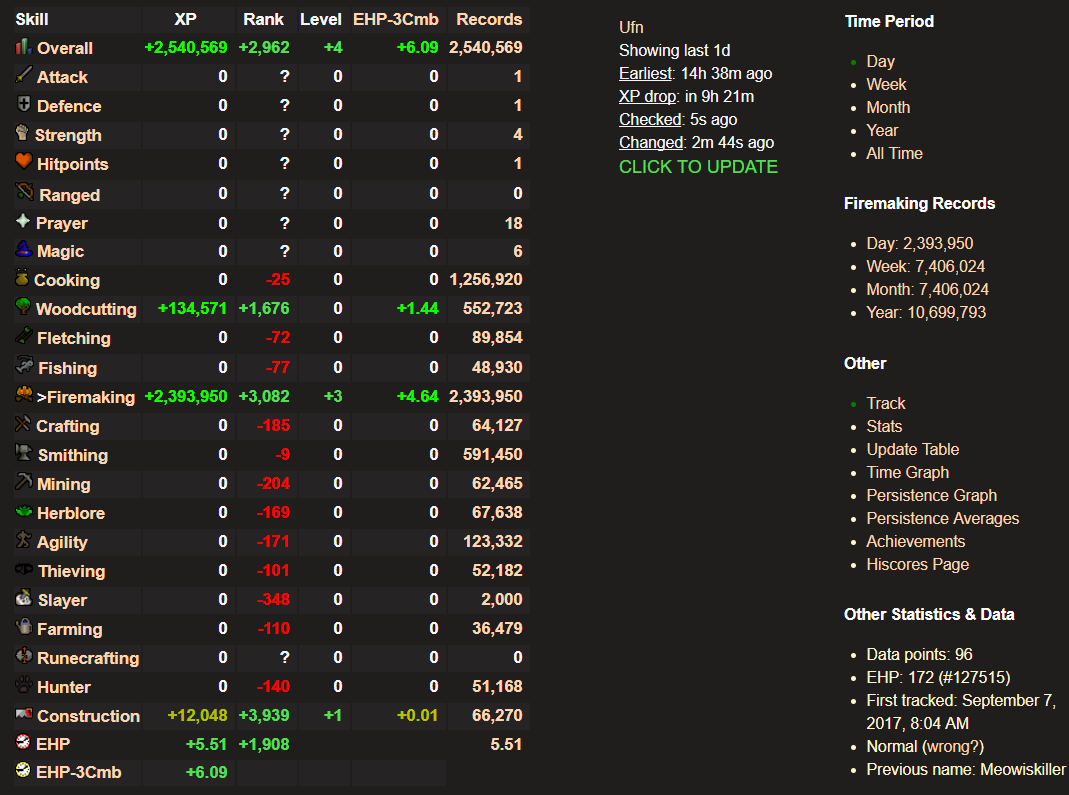
Task: Click the Defence shield icon
Action: tap(24, 104)
